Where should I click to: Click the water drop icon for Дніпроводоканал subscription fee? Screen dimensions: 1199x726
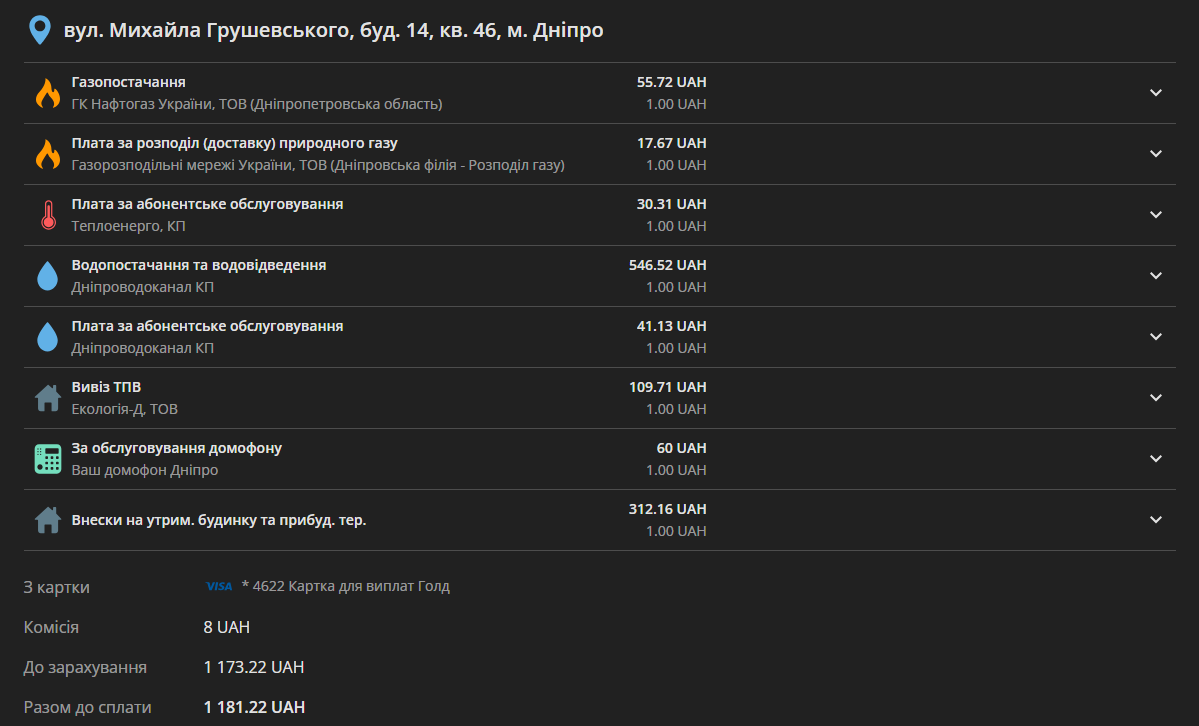pos(47,337)
